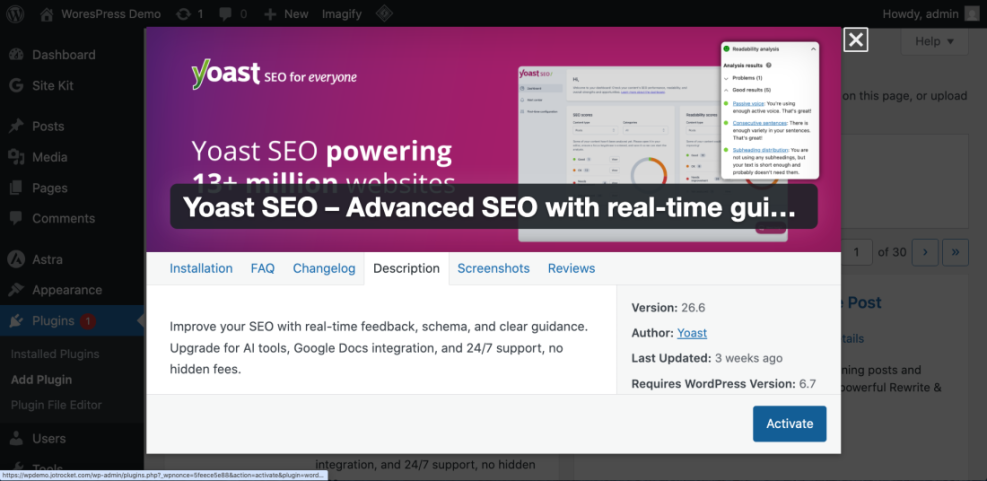Open pending updates icon showing 1
987x481 pixels.
coord(191,14)
